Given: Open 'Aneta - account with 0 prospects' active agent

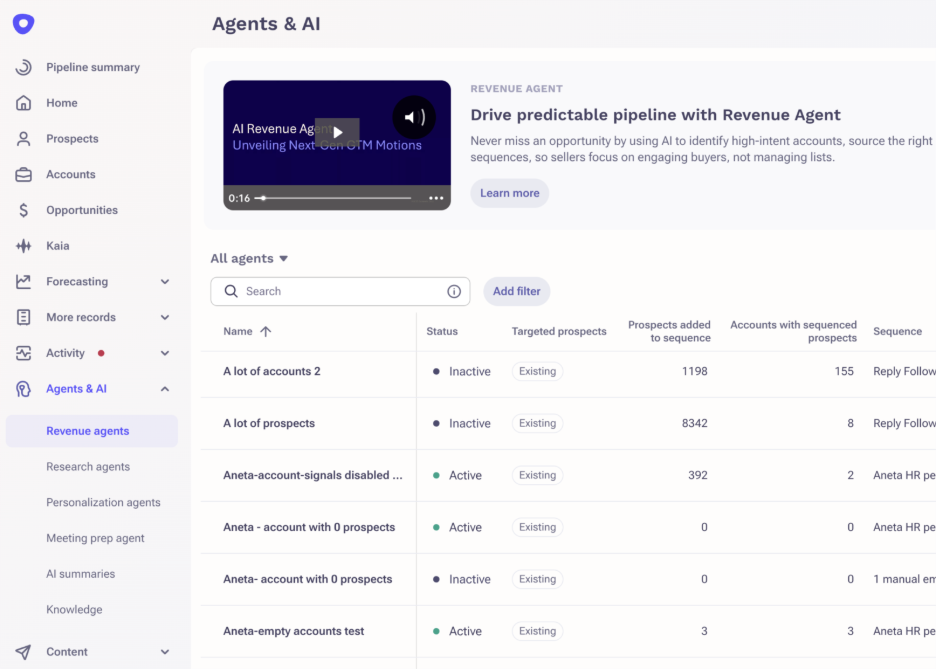Looking at the screenshot, I should (x=309, y=527).
